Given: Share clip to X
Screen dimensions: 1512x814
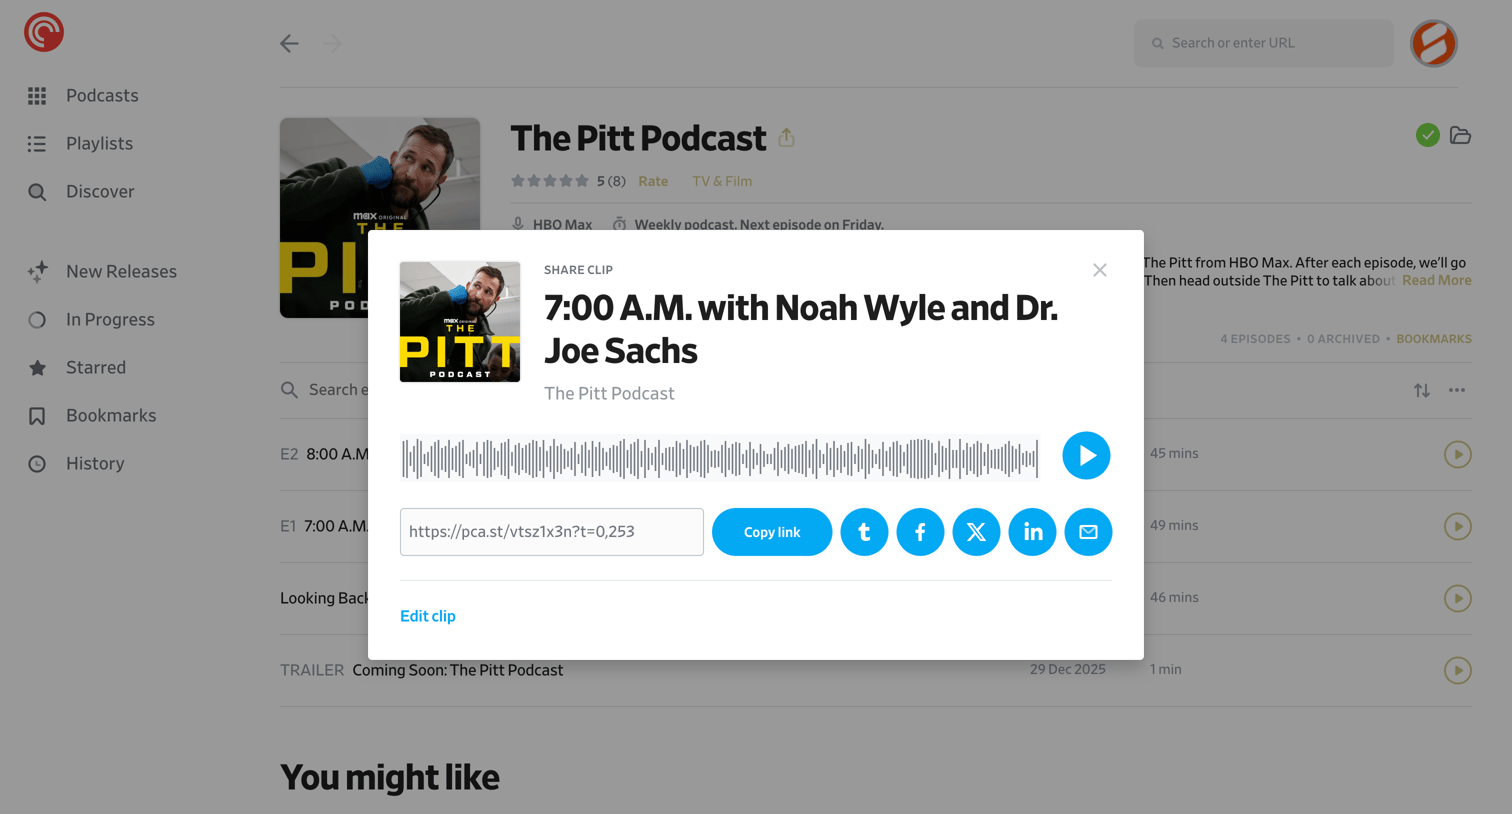Looking at the screenshot, I should (976, 532).
